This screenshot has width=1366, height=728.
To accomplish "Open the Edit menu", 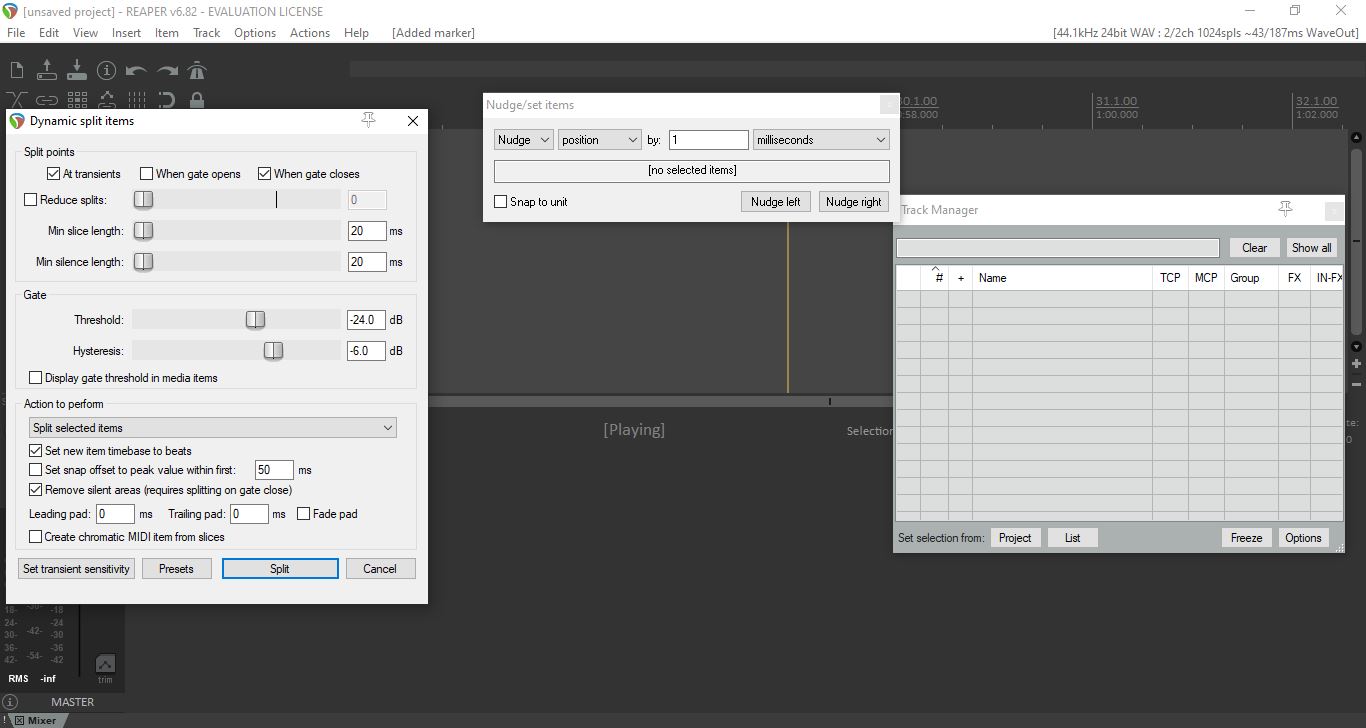I will point(49,32).
